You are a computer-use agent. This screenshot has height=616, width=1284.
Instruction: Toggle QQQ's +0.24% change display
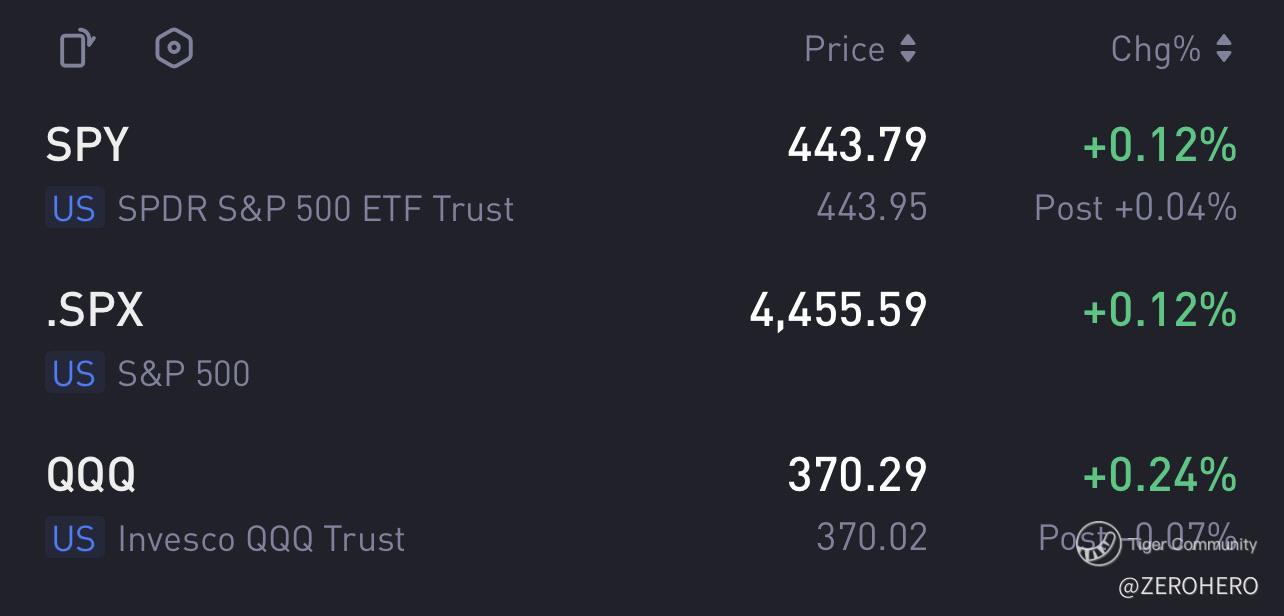tap(1159, 474)
